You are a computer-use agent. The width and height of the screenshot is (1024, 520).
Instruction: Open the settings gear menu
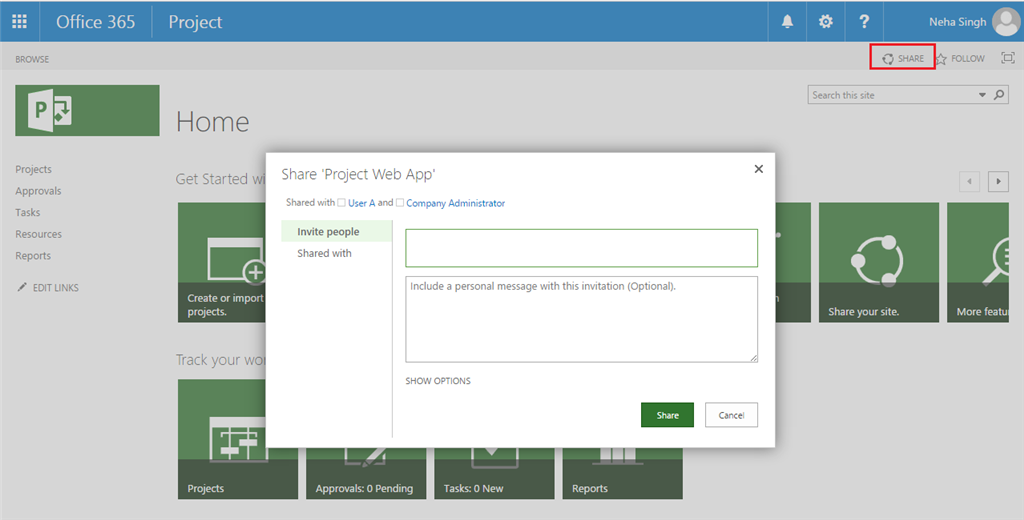pyautogui.click(x=825, y=22)
